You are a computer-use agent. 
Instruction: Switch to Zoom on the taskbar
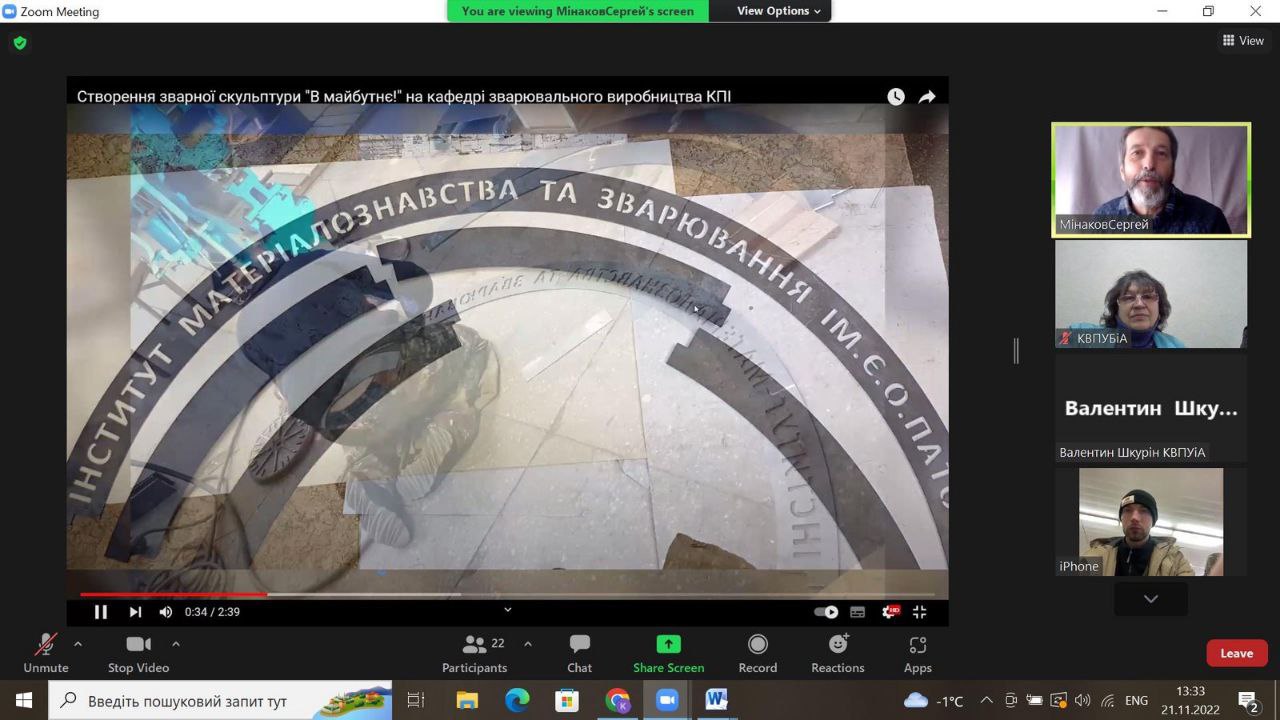point(667,701)
